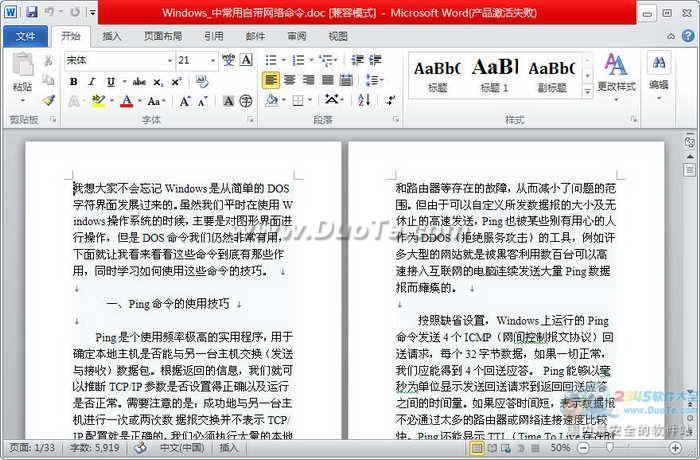Switch to the 引用 tab
This screenshot has height=460, width=700.
point(214,37)
